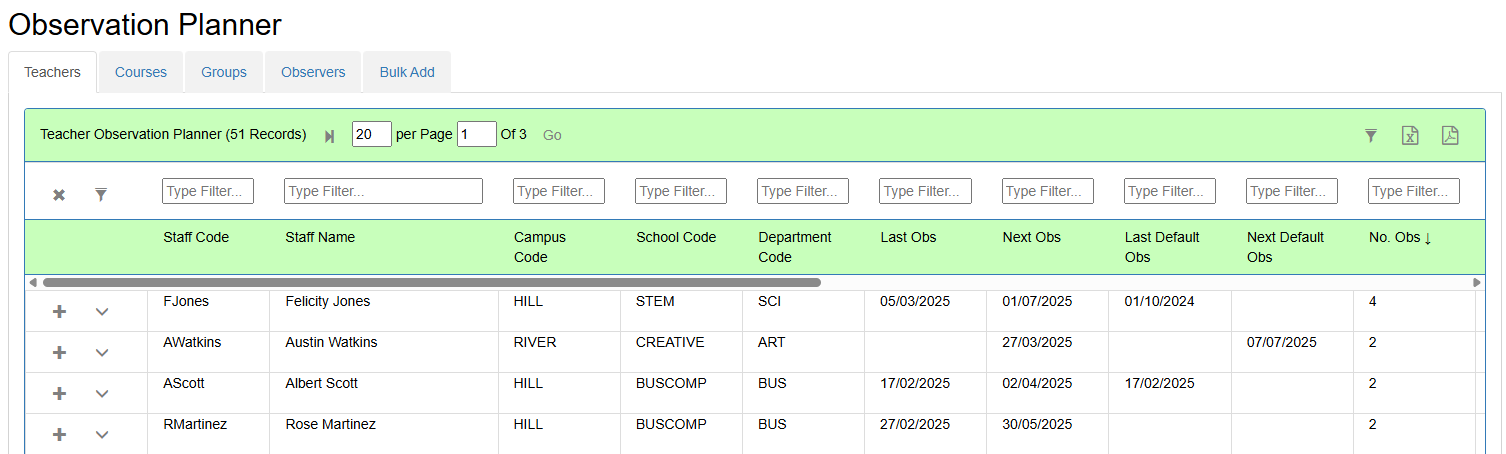Add observation for Felicity Jones plus icon
Viewport: 1506px width, 454px height.
(59, 312)
